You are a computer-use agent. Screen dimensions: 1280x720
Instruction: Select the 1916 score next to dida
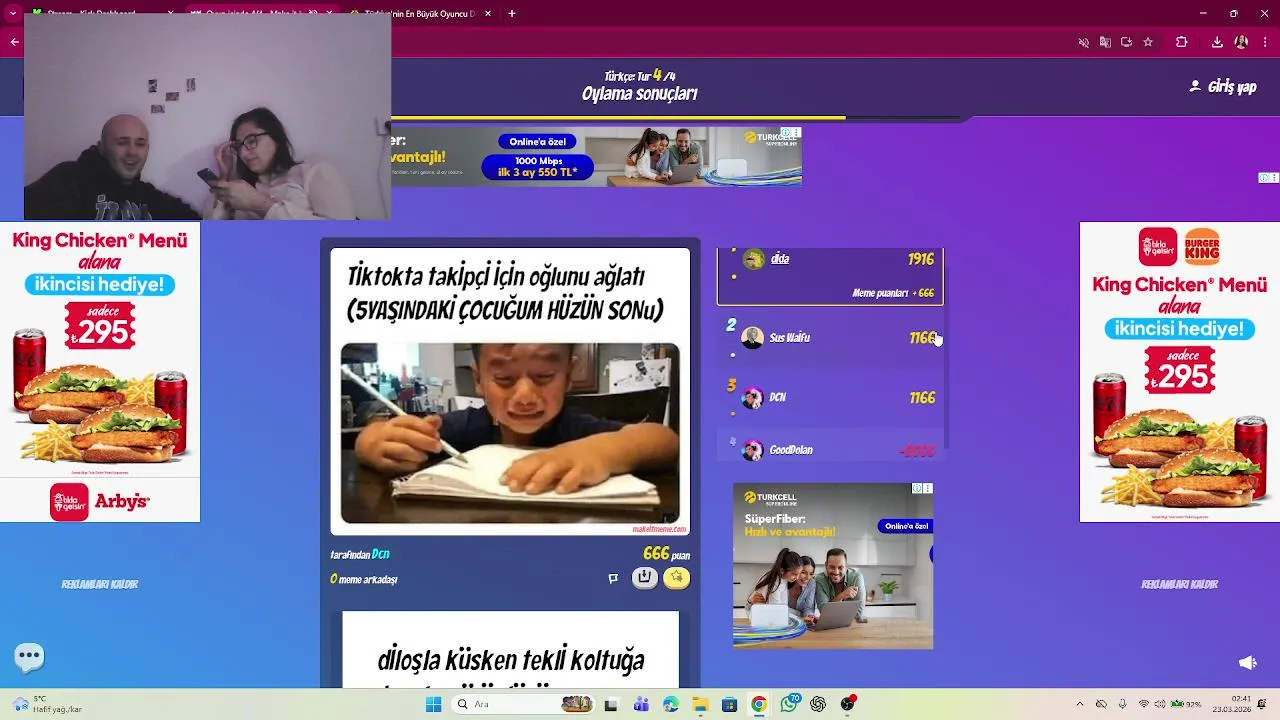tap(921, 259)
